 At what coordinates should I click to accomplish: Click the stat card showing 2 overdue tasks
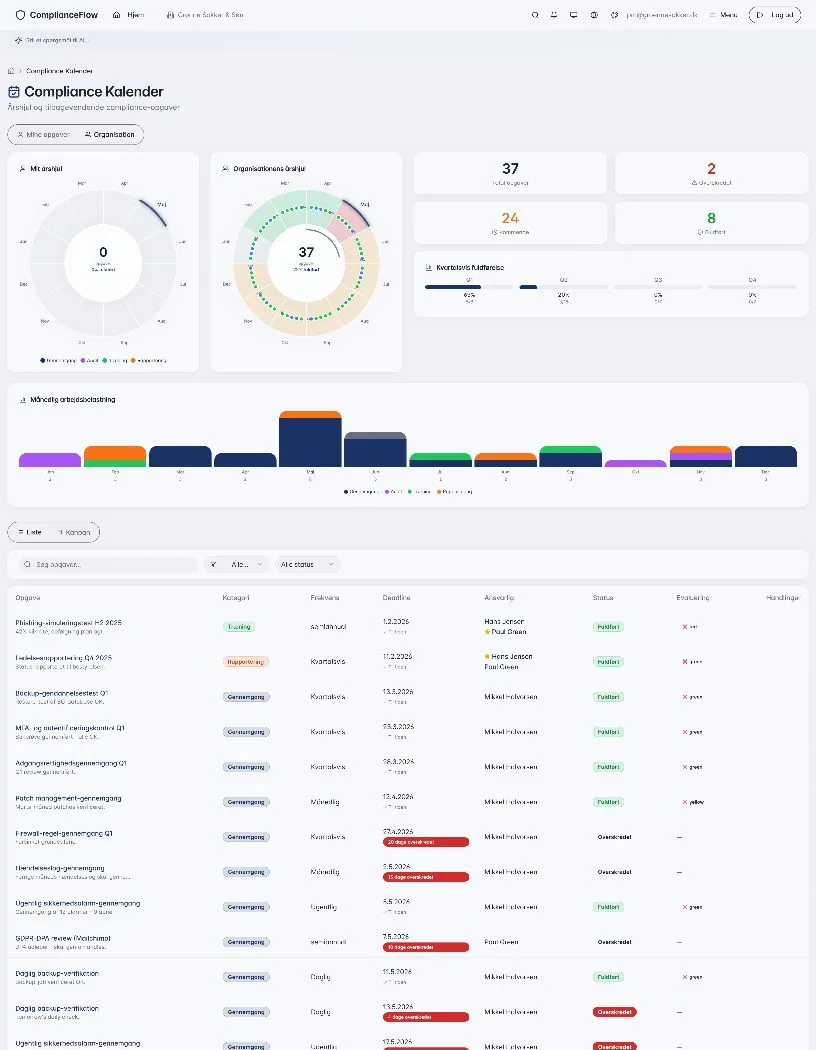pyautogui.click(x=712, y=173)
